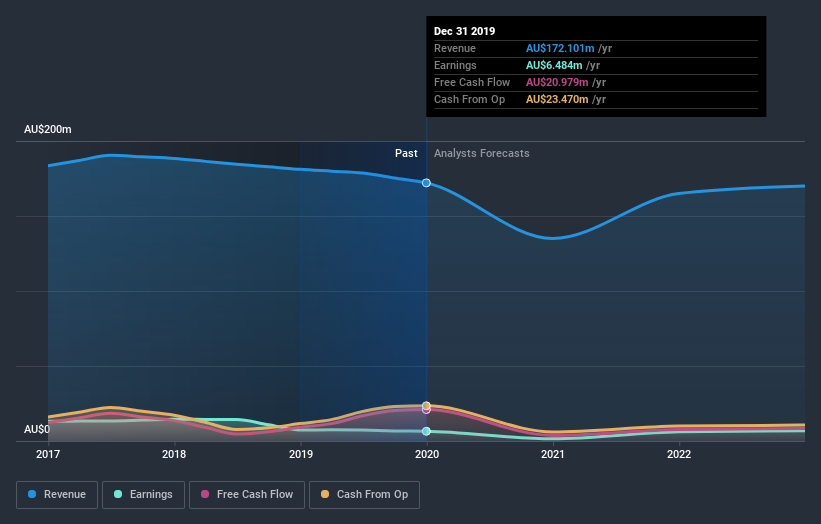
Task: Click the 2022 x-axis label
Action: [679, 454]
